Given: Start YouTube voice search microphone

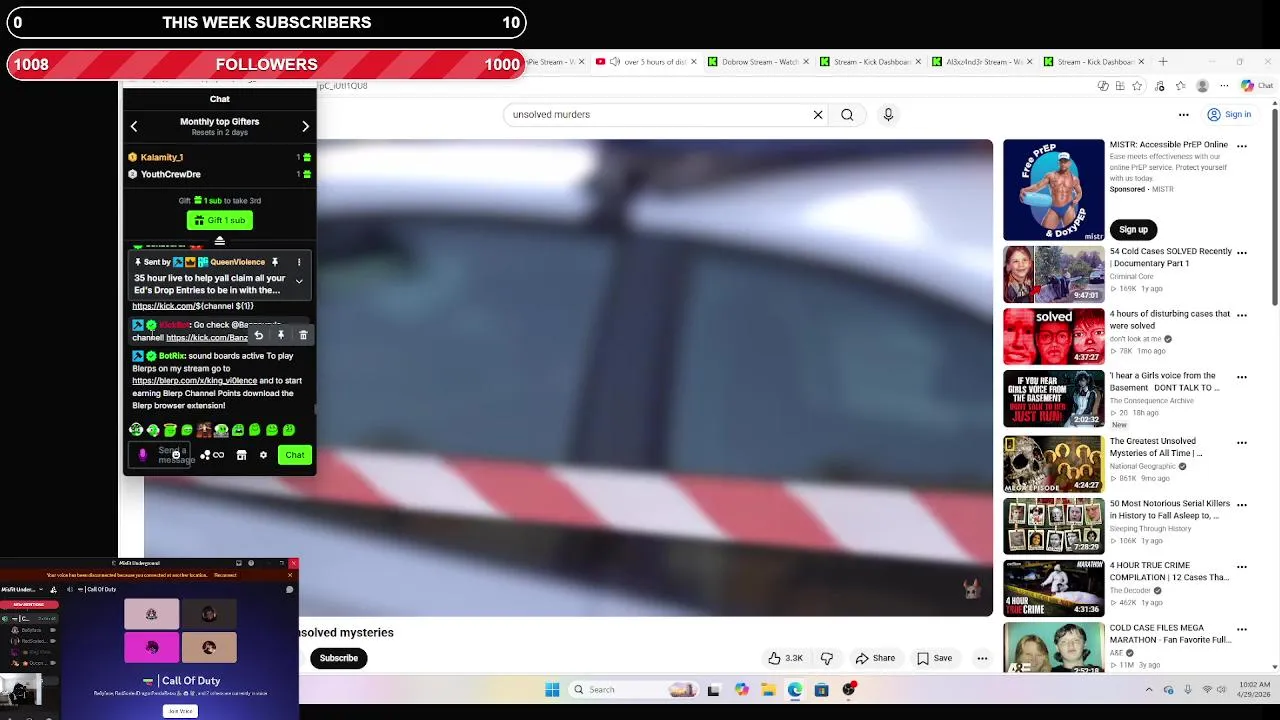Looking at the screenshot, I should pos(888,115).
